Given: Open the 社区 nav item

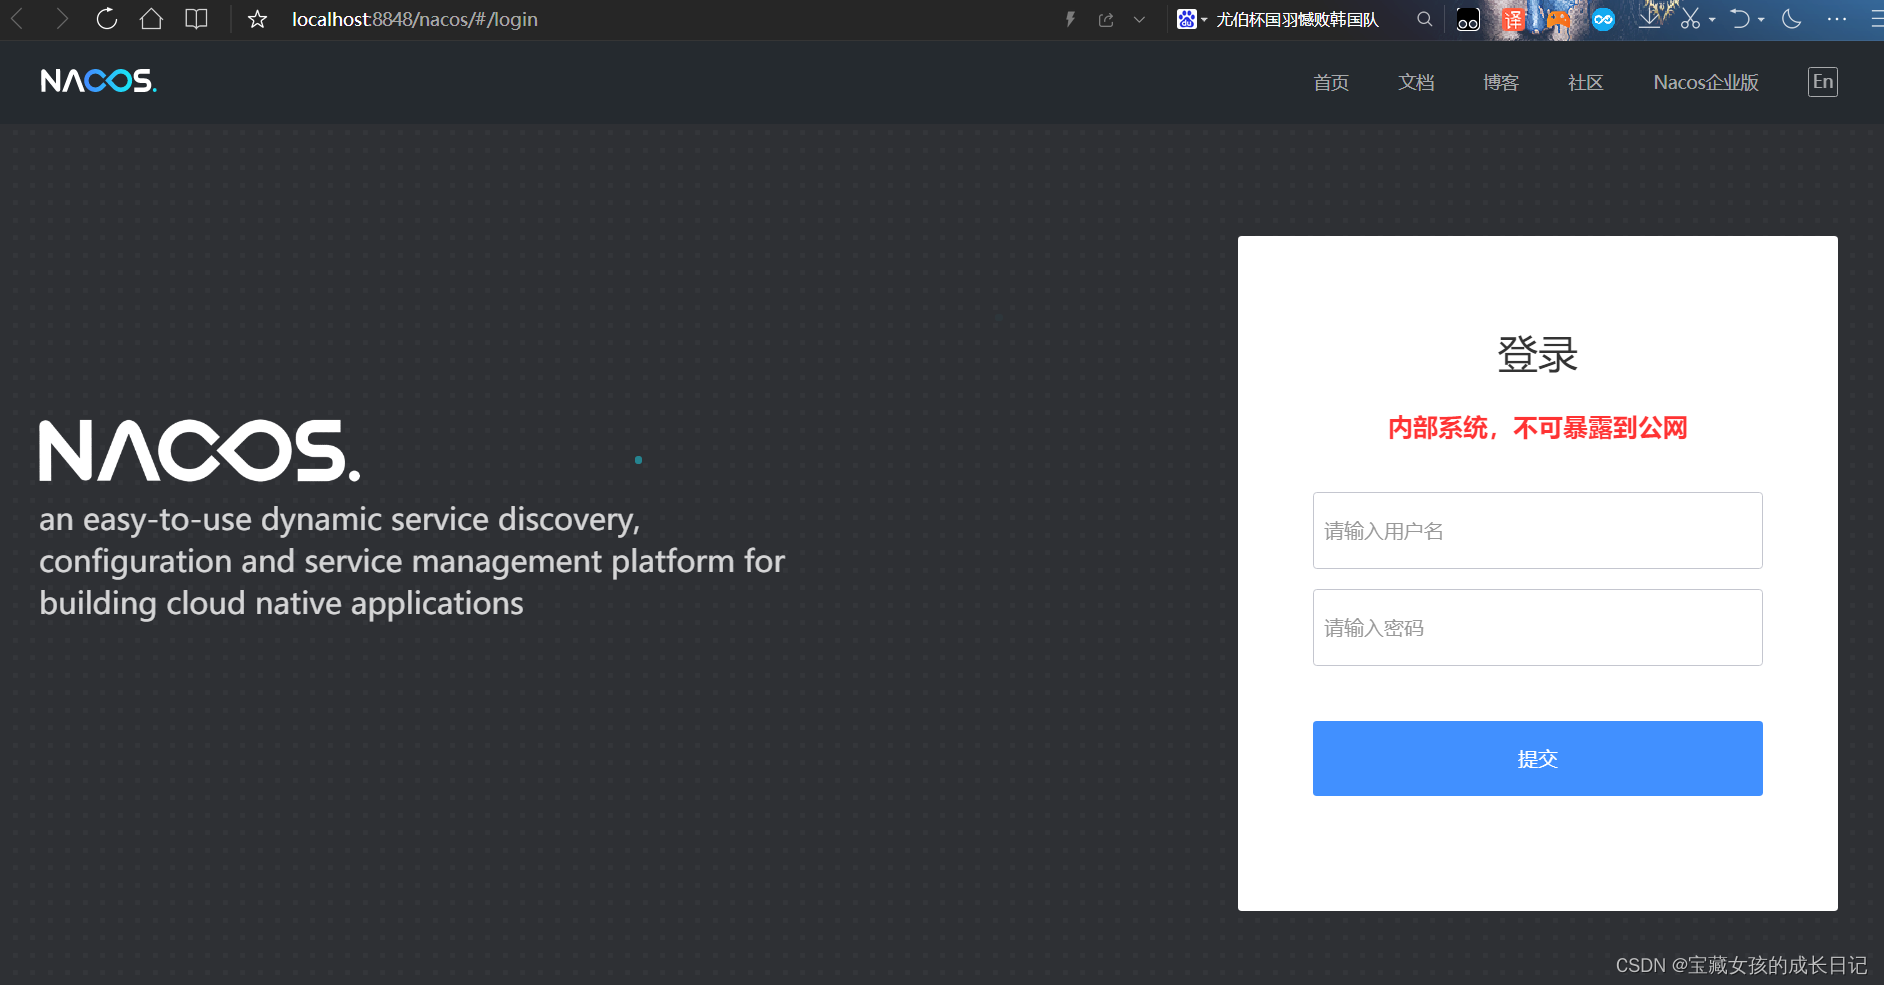Looking at the screenshot, I should 1586,82.
